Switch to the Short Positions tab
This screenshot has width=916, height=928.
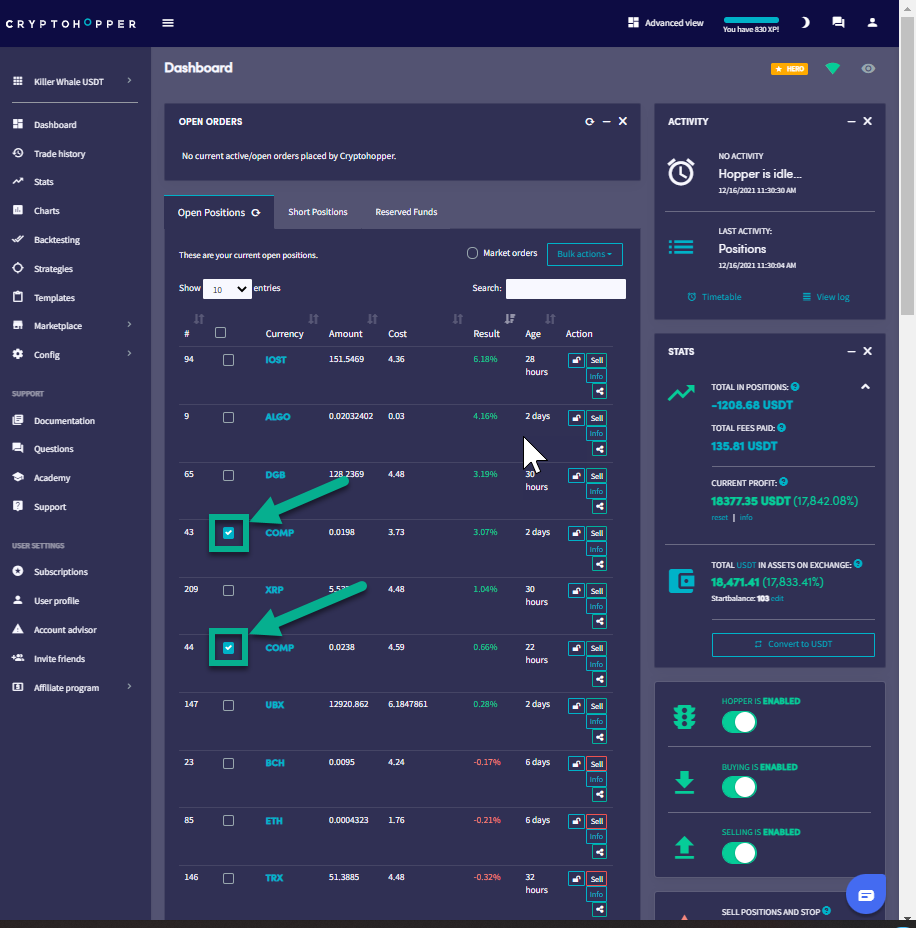(x=318, y=212)
